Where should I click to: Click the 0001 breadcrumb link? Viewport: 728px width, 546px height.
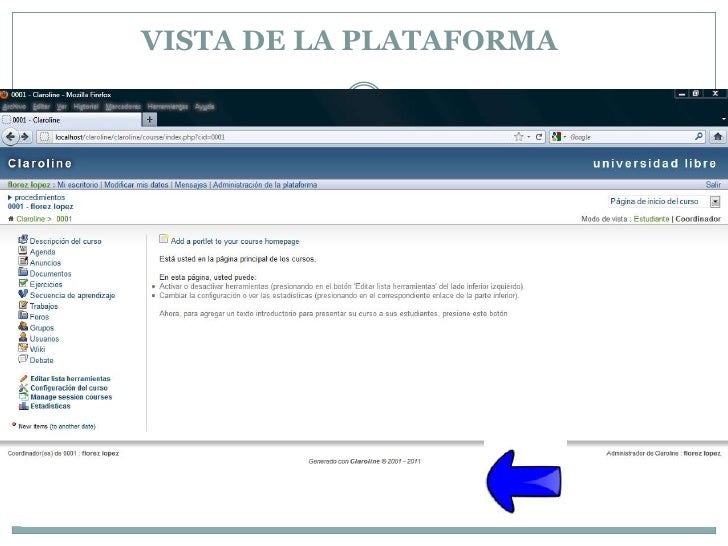click(64, 219)
